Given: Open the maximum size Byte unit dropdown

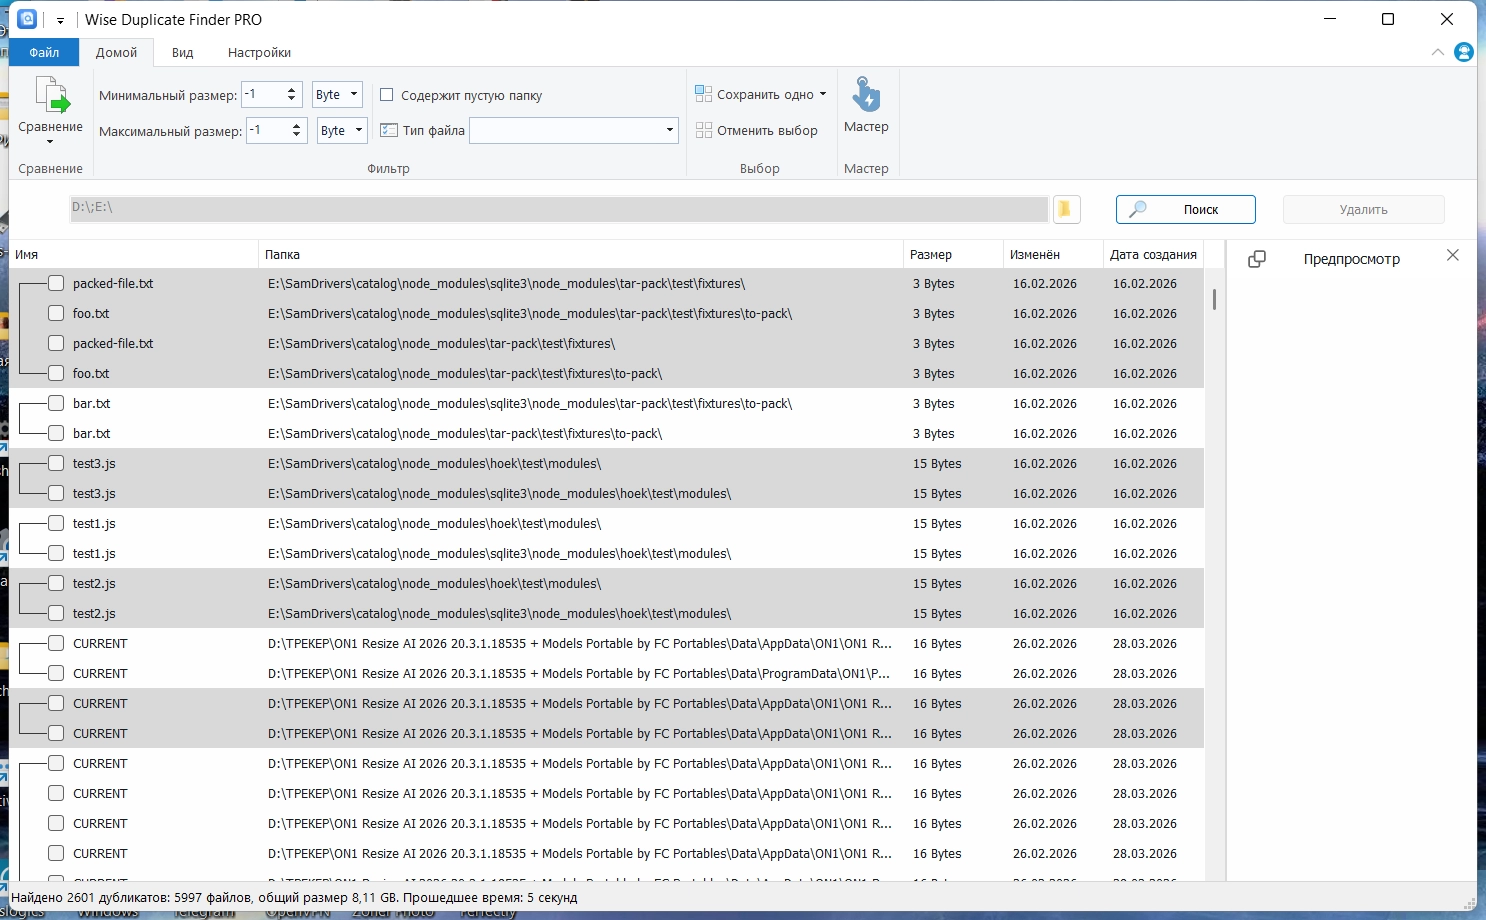Looking at the screenshot, I should 342,130.
